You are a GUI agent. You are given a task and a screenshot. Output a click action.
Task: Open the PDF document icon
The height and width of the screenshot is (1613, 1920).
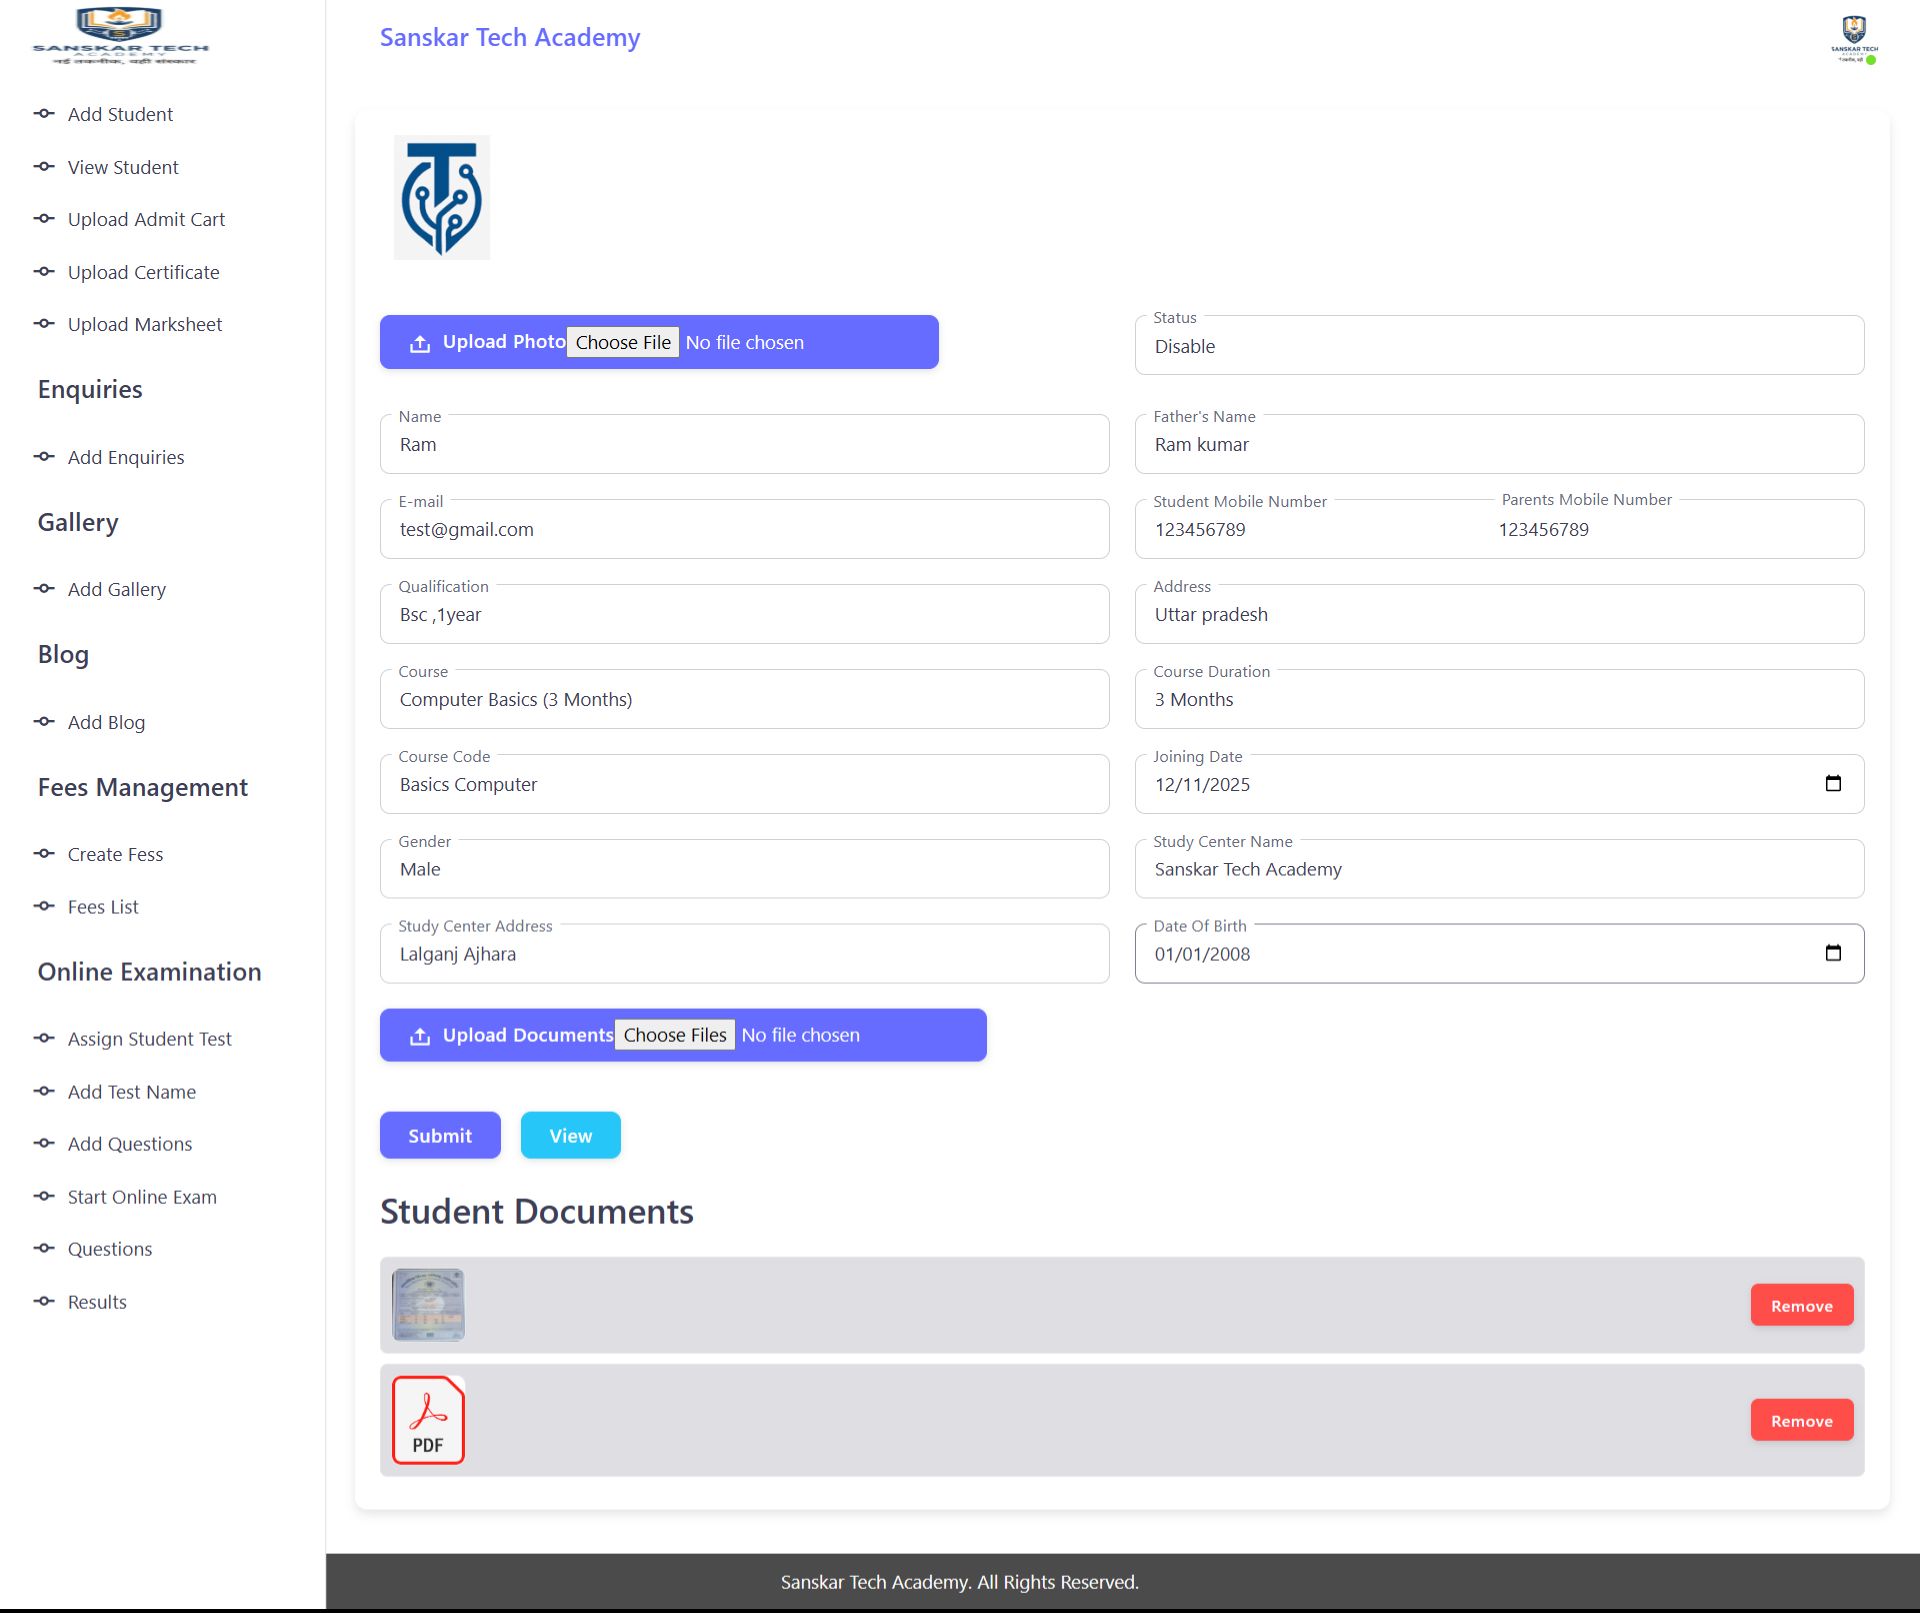(x=428, y=1420)
